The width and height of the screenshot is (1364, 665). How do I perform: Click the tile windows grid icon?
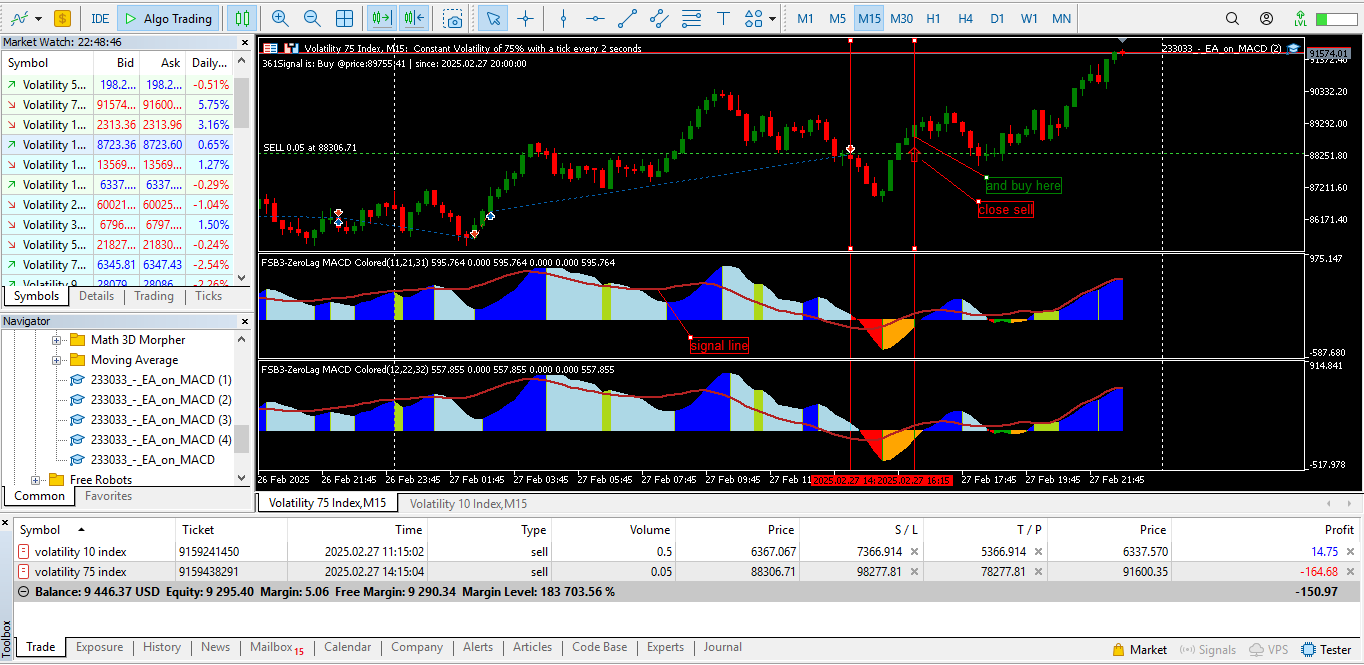(x=344, y=18)
